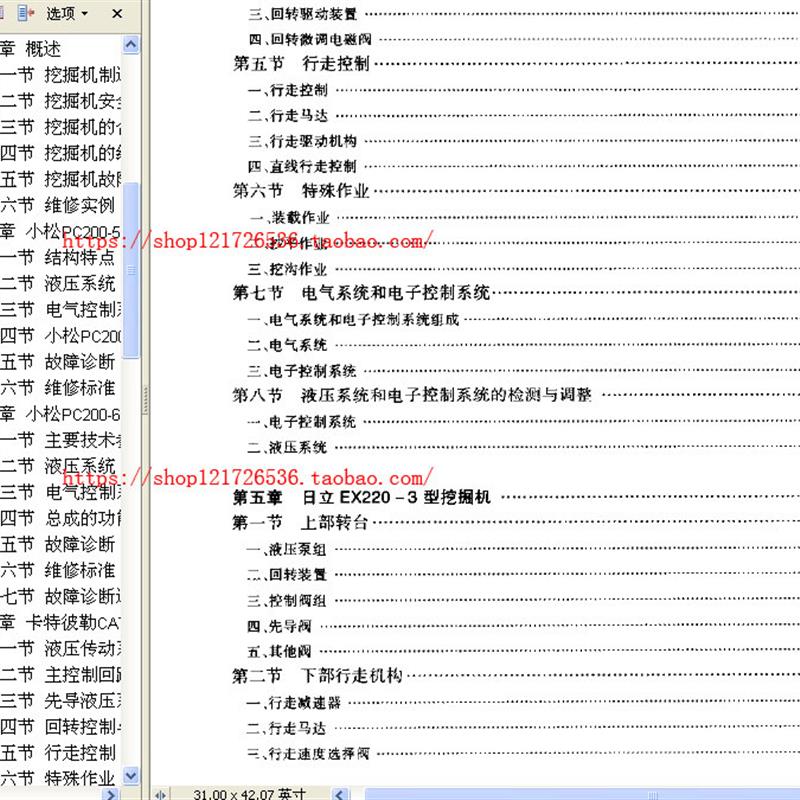The width and height of the screenshot is (800, 800).
Task: Select bookmark 六节 维修实例
Action: [57, 205]
